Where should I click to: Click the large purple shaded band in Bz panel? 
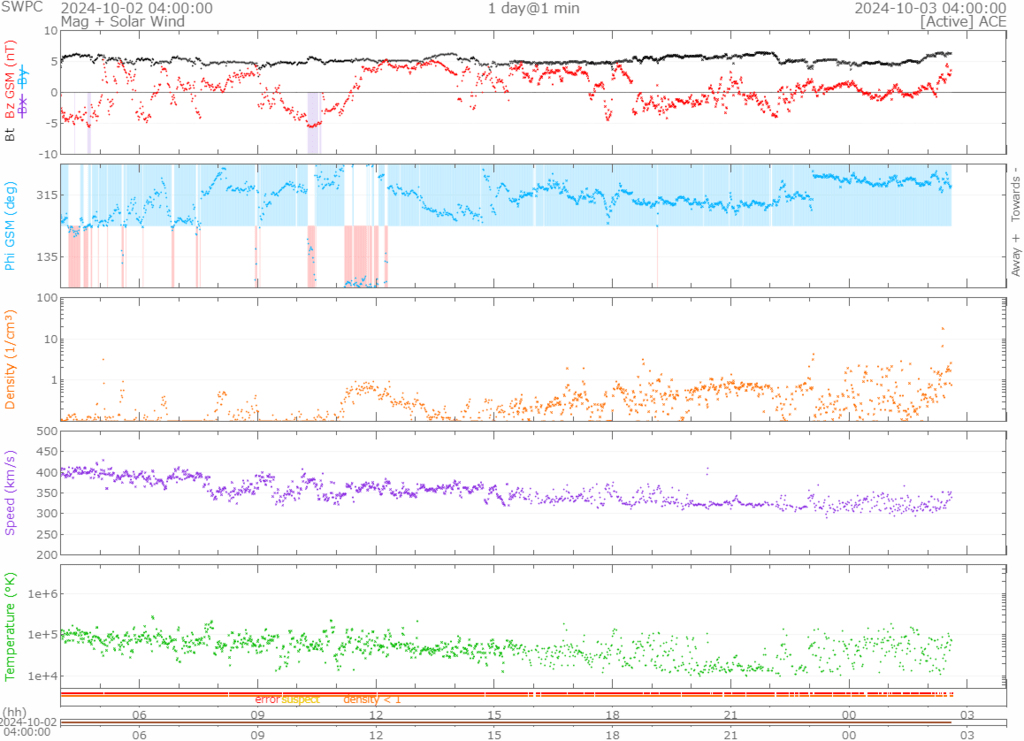coord(313,122)
